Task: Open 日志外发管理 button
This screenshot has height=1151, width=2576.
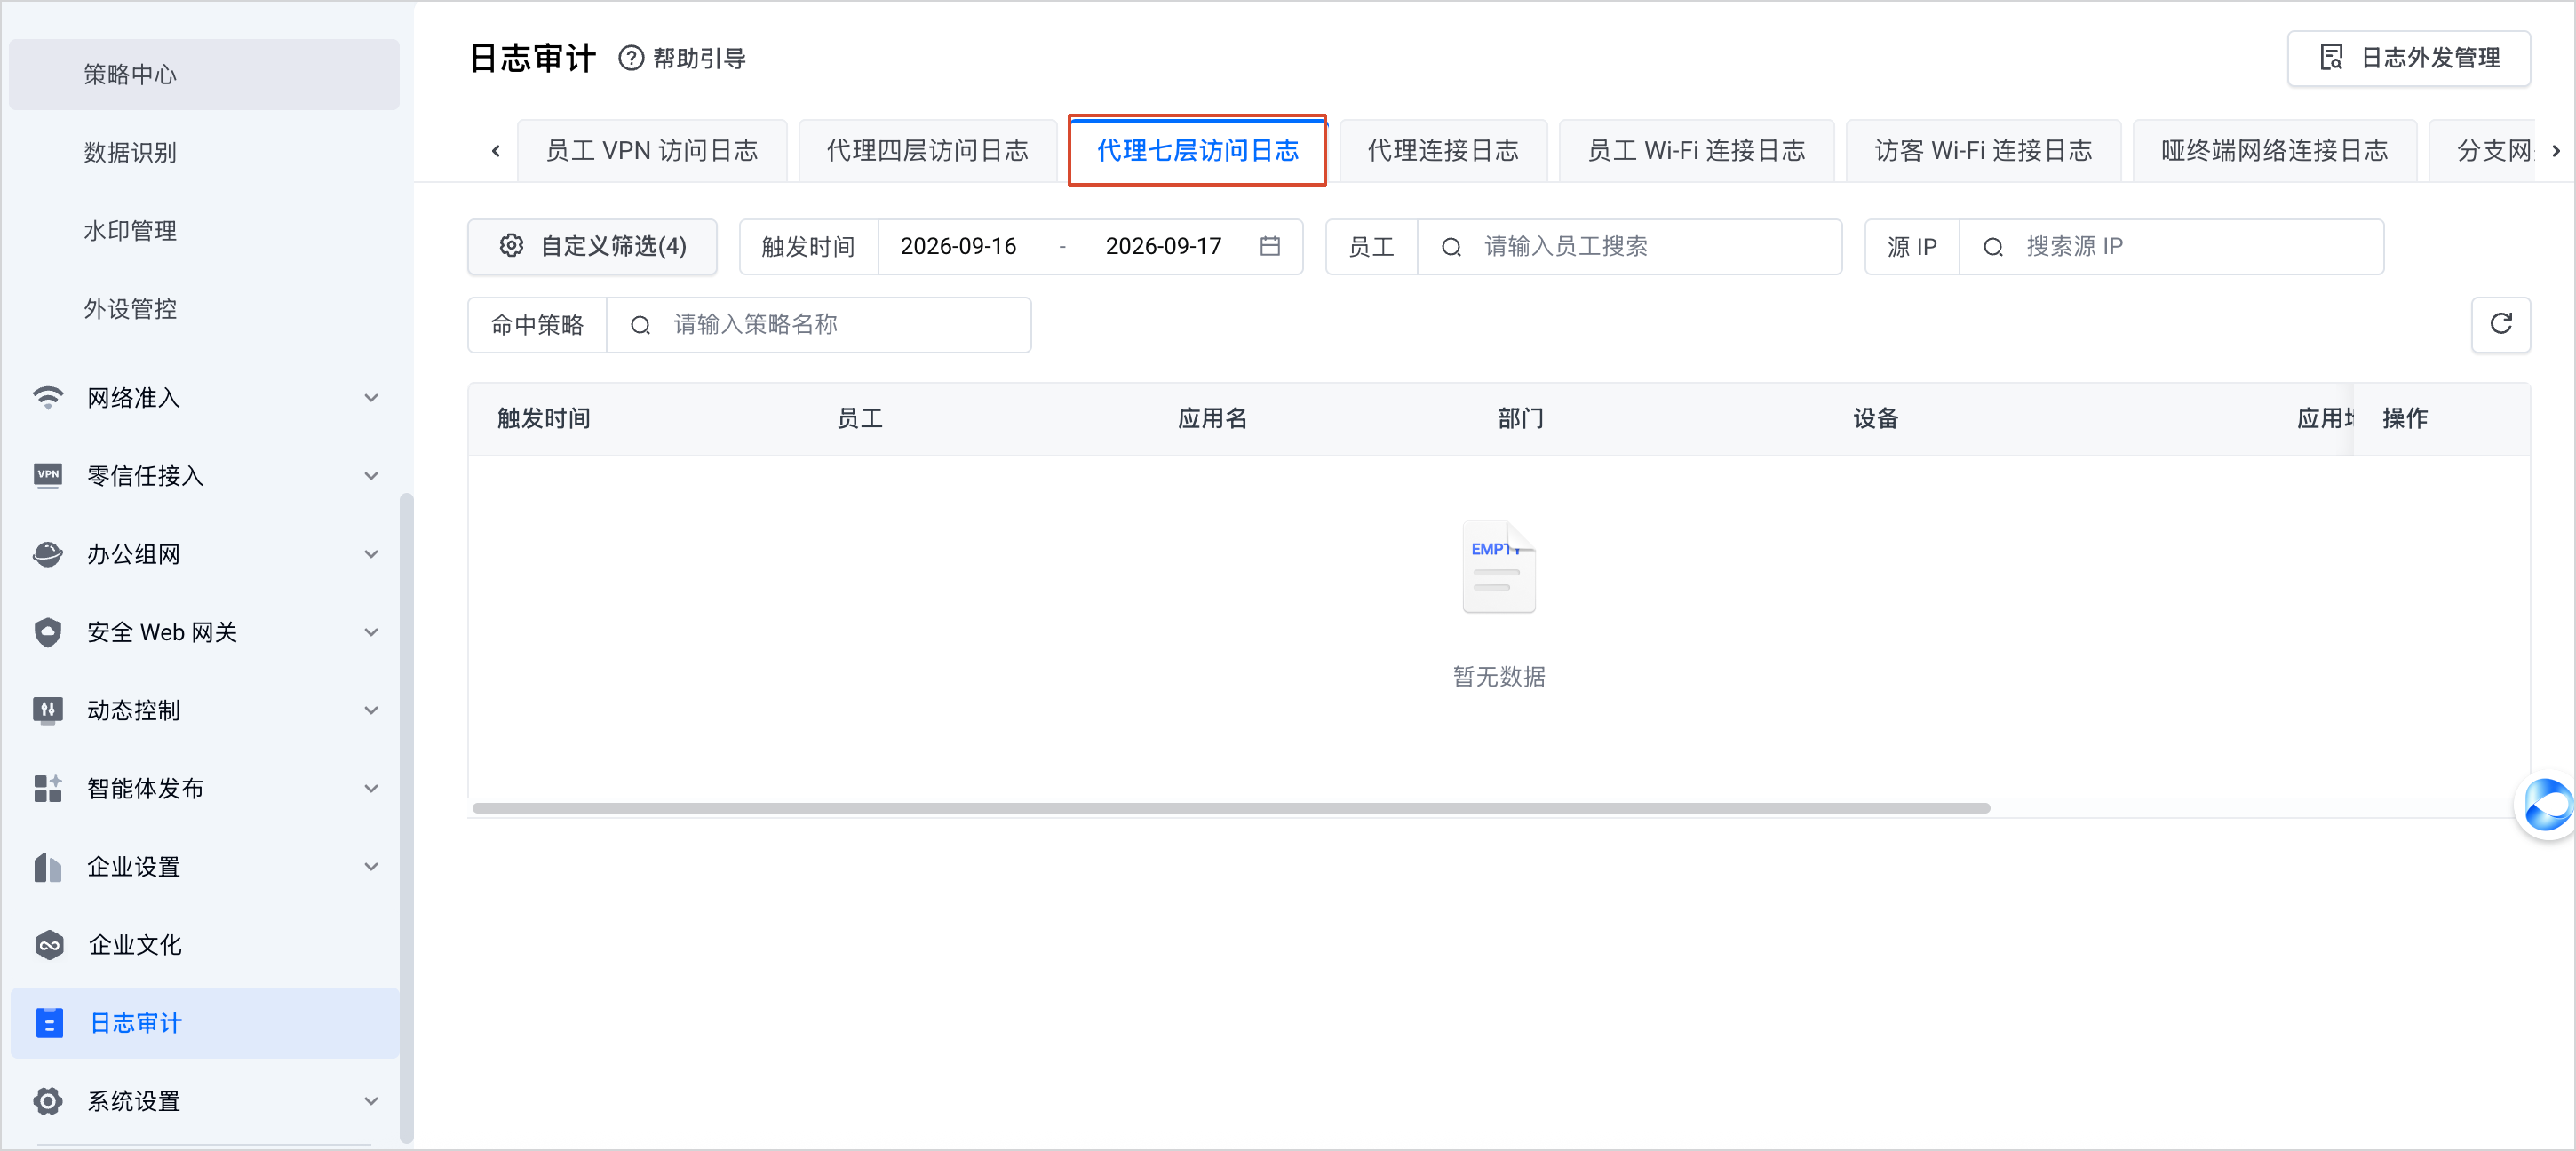Action: tap(2409, 58)
